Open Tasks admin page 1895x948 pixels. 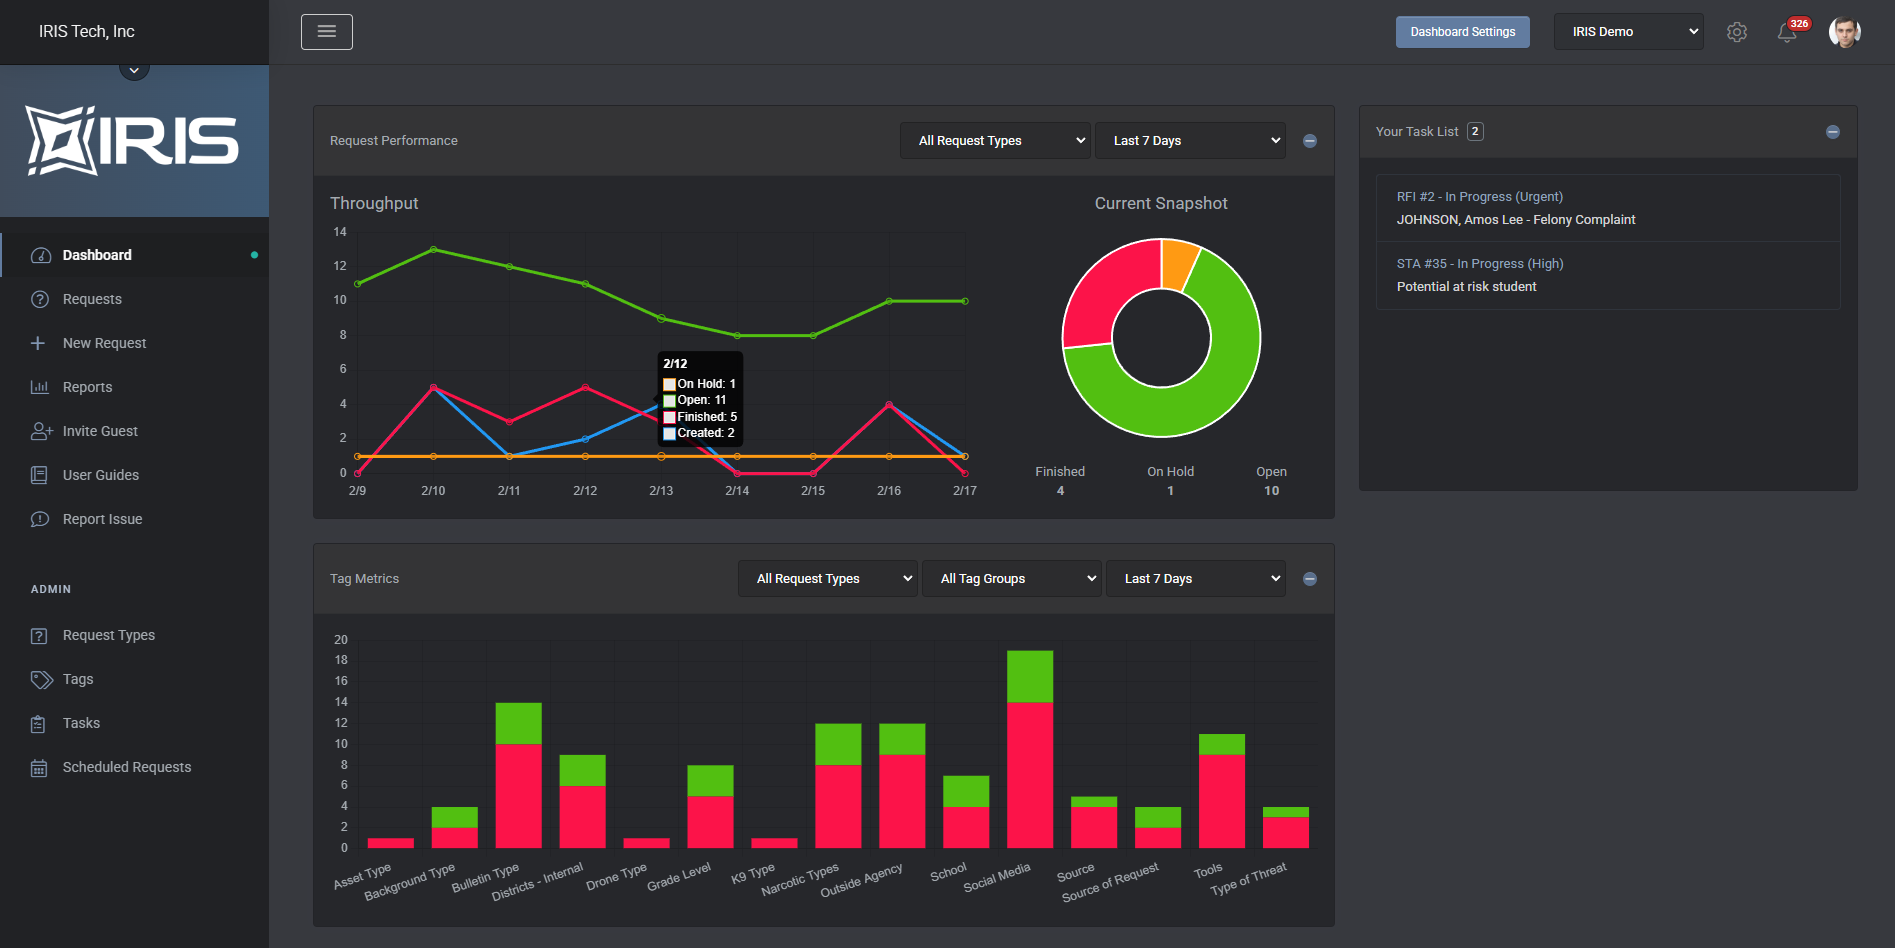coord(81,723)
